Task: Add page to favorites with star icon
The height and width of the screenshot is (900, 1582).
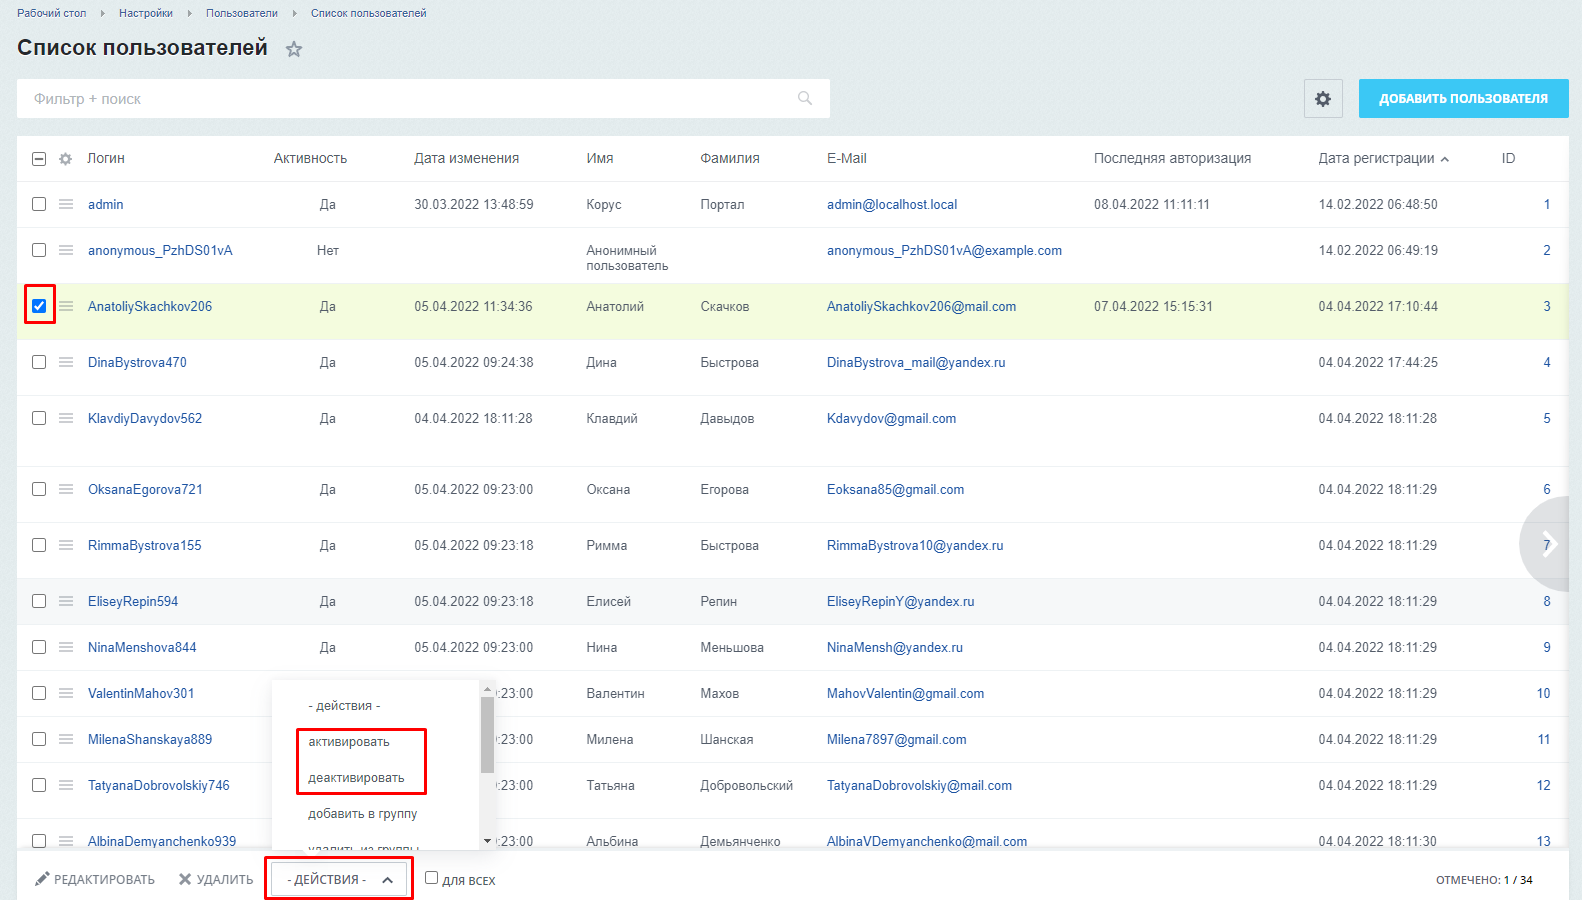Action: (294, 49)
